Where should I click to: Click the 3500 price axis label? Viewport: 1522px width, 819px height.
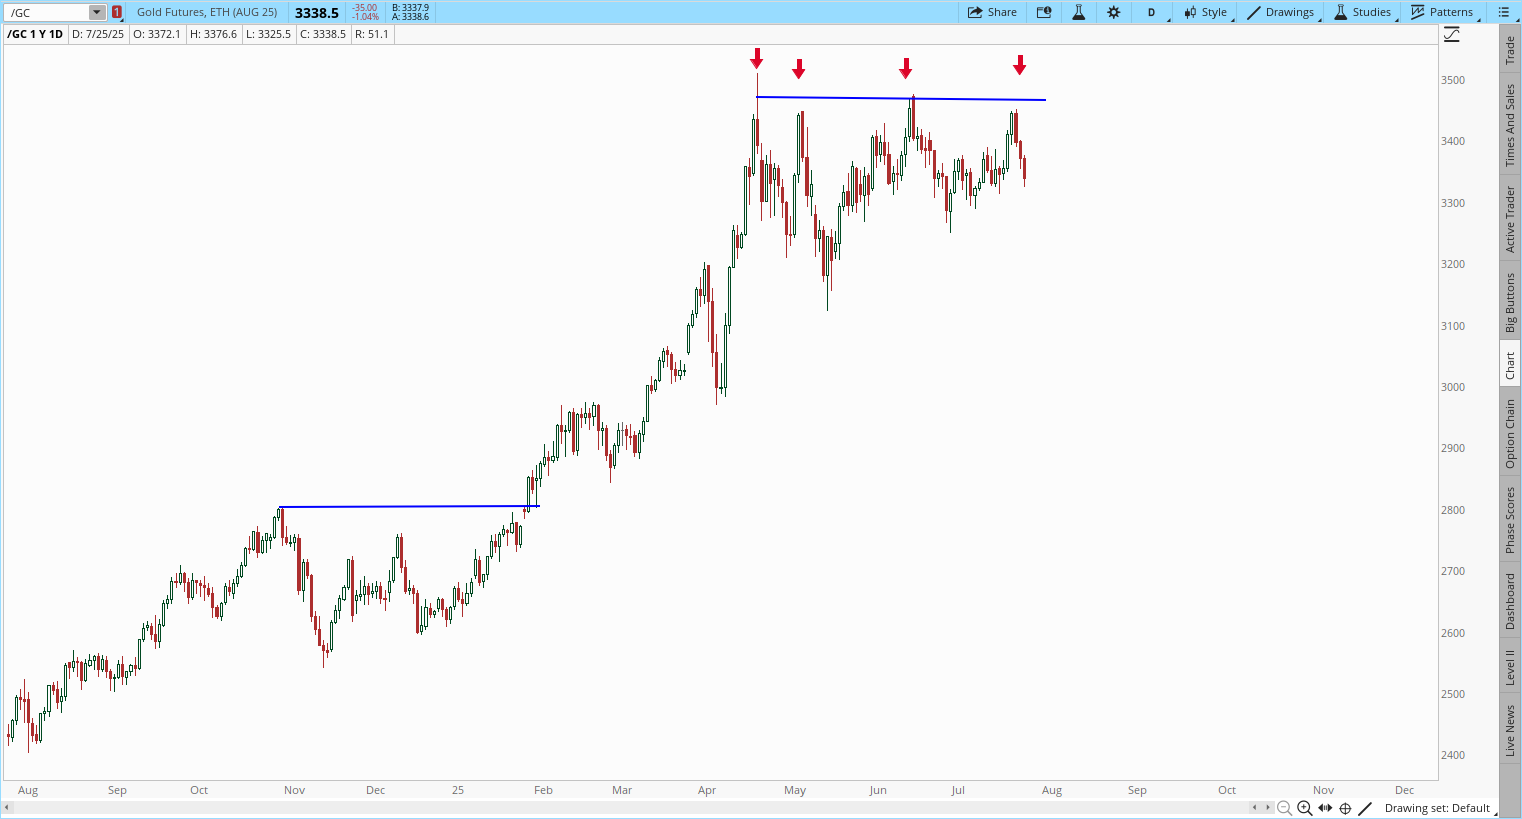(1452, 80)
